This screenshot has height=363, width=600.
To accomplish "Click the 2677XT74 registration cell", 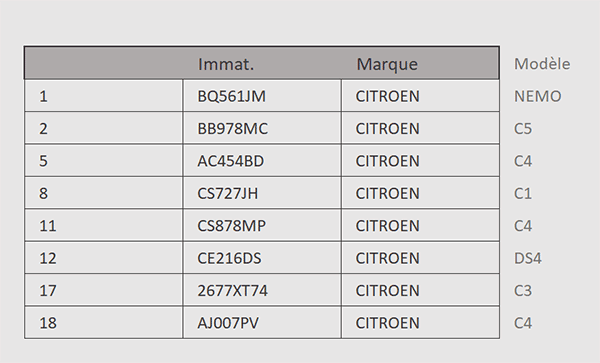I will point(262,290).
